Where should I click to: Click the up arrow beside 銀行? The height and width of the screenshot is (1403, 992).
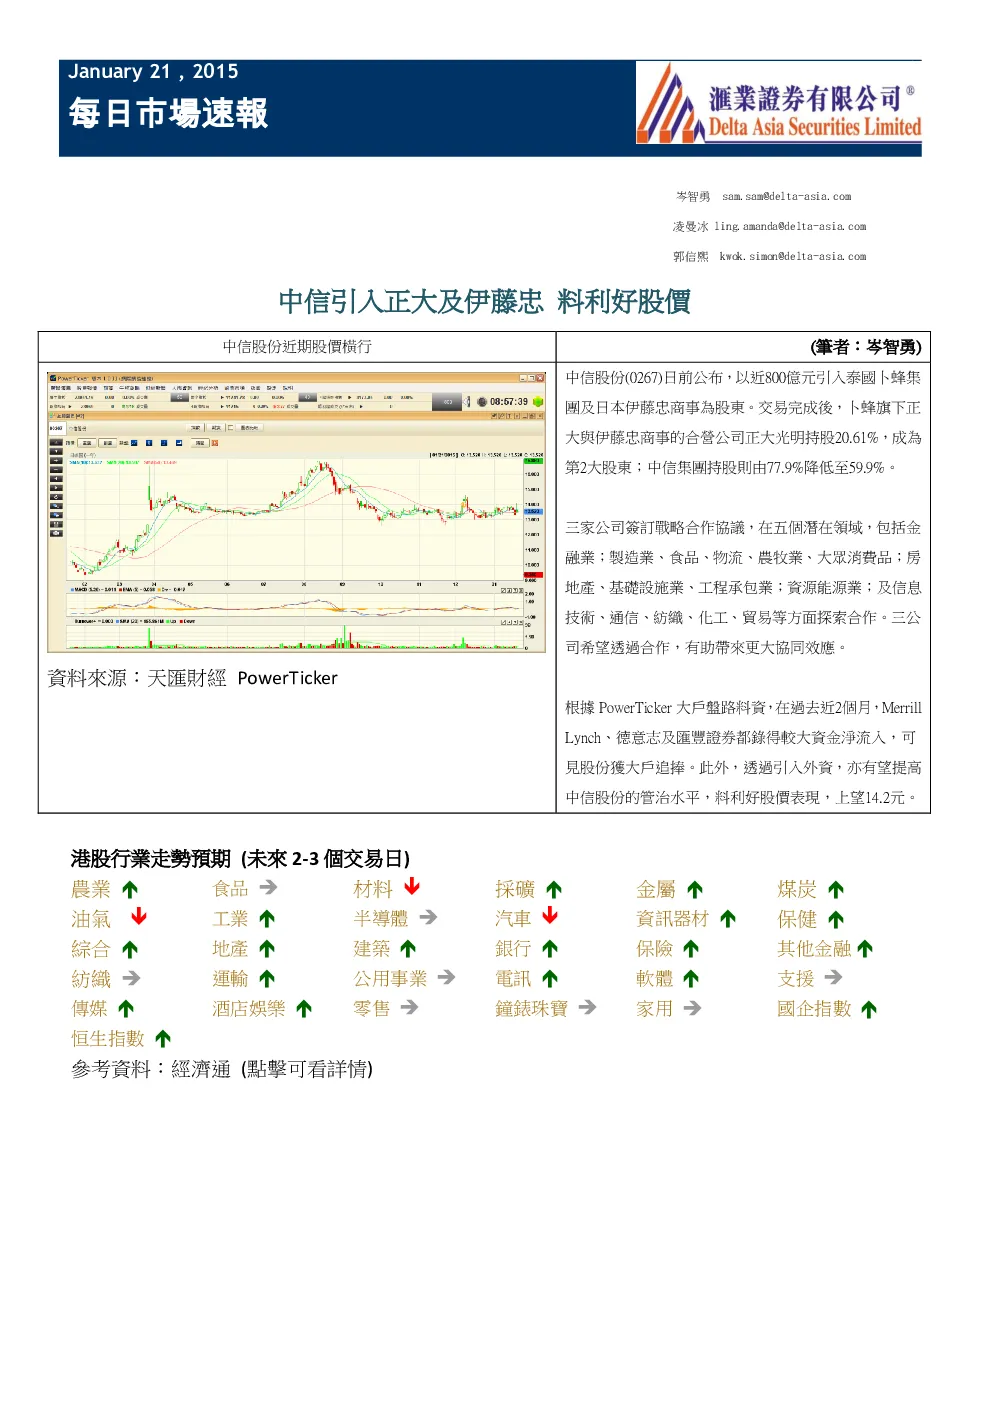[x=550, y=949]
